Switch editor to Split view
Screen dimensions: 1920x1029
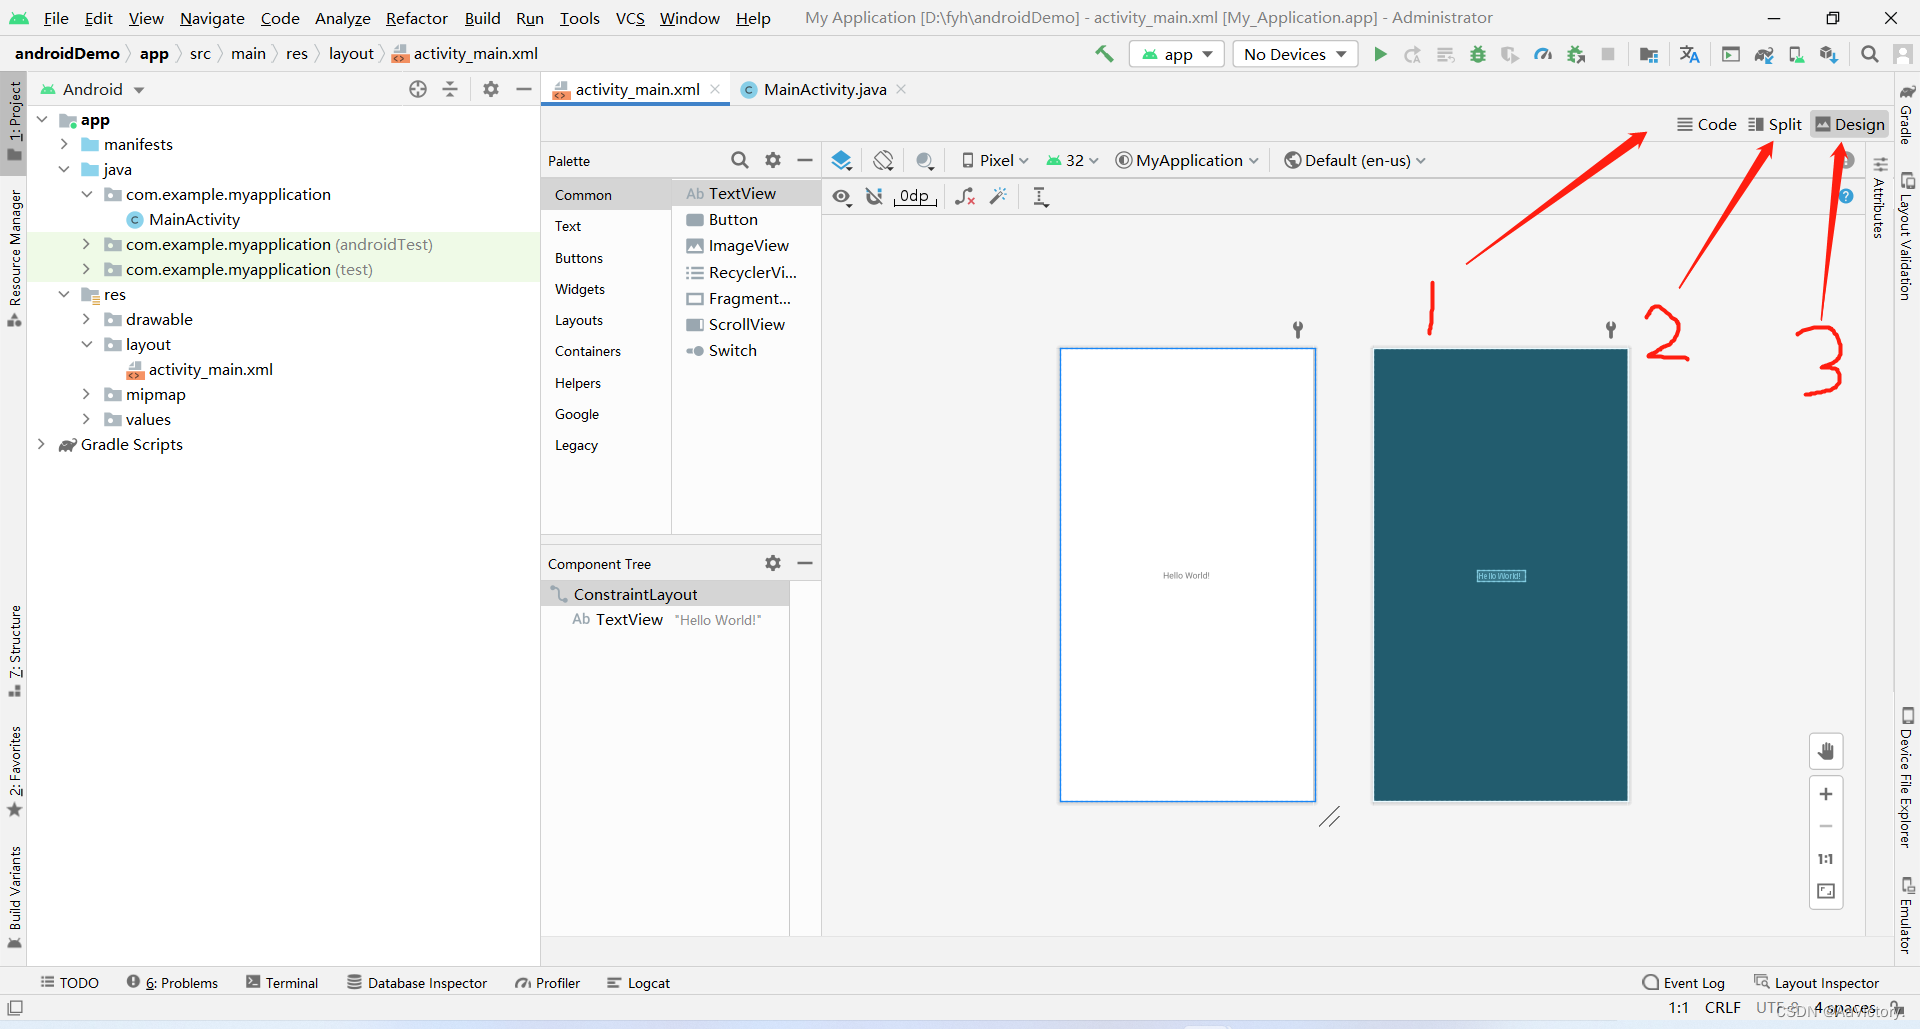click(x=1775, y=124)
